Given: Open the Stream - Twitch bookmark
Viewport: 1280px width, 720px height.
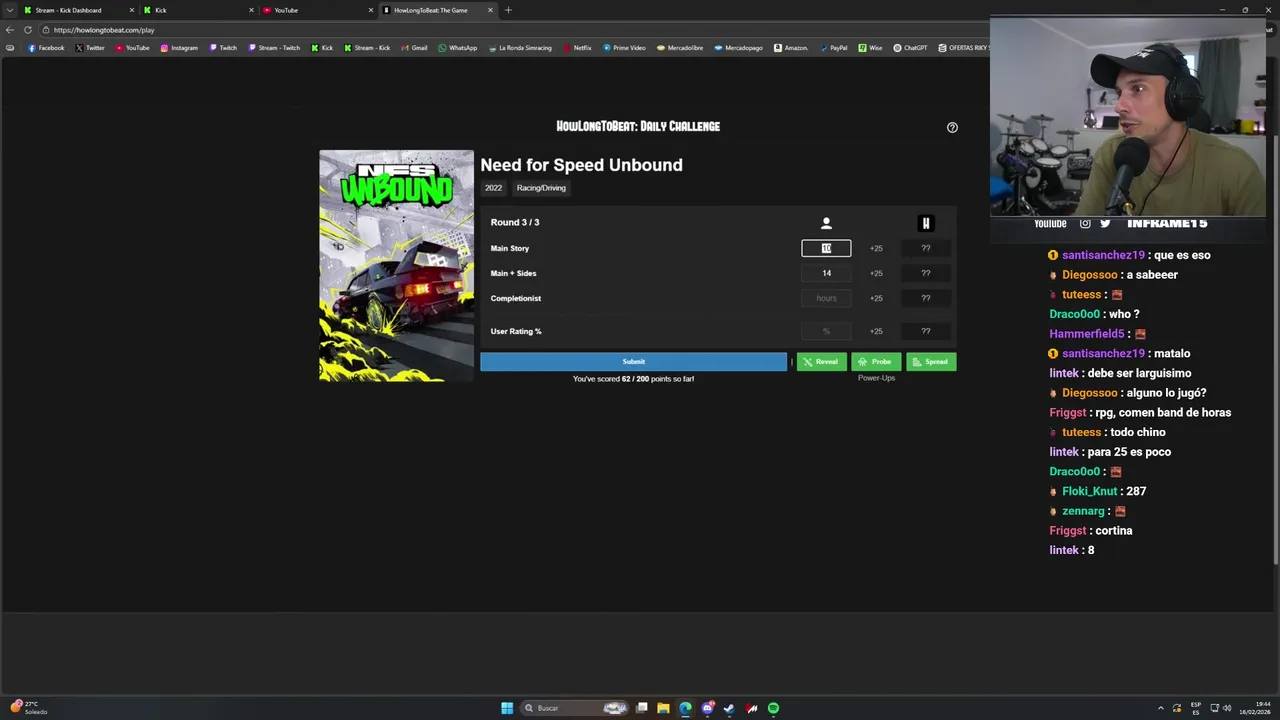Looking at the screenshot, I should click(273, 48).
